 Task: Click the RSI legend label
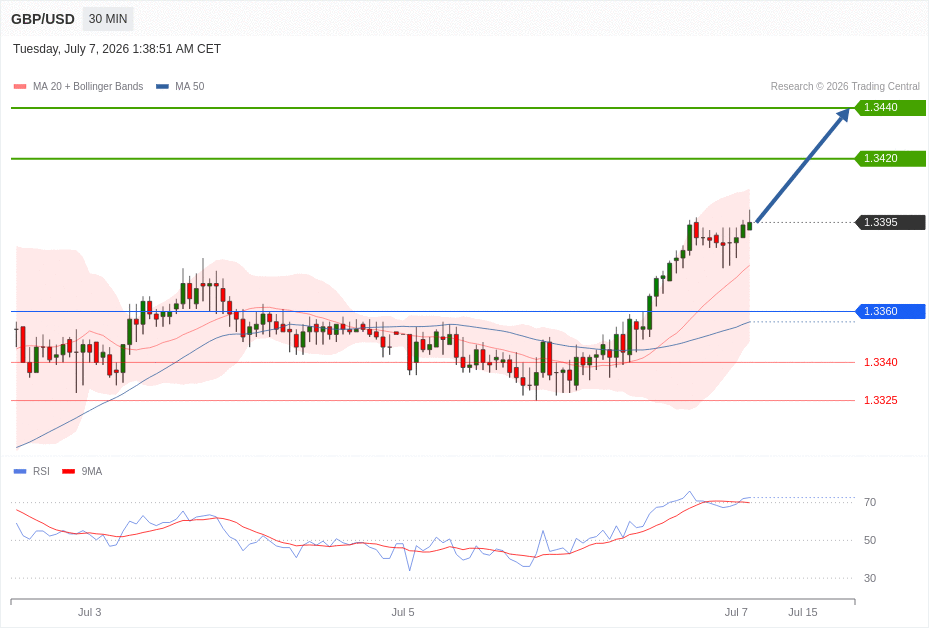pyautogui.click(x=41, y=471)
